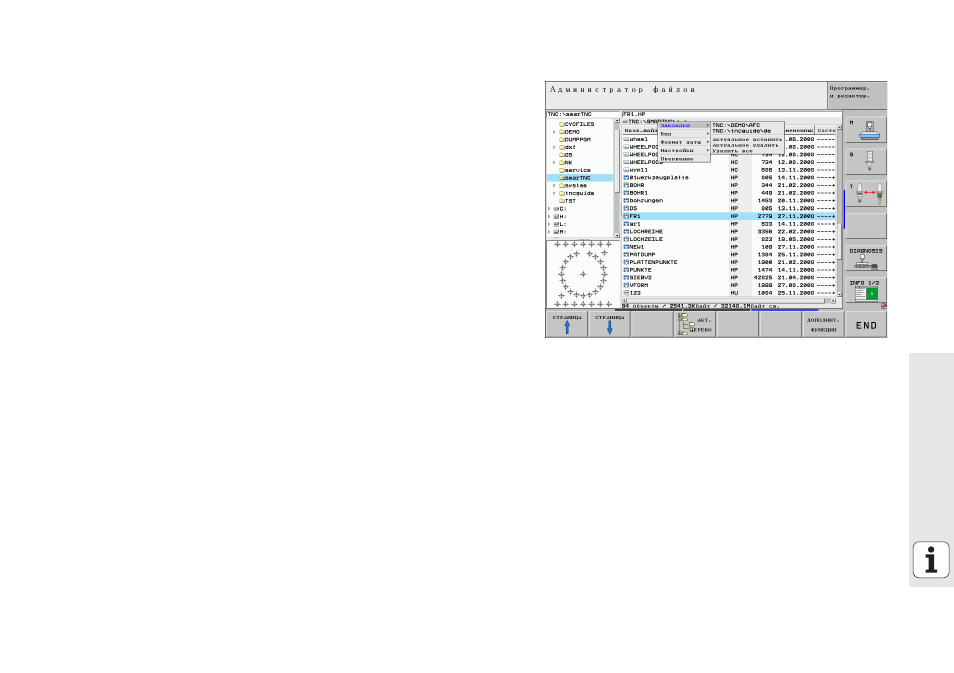Click the page up blue arrow softkey
The width and height of the screenshot is (954, 673).
tap(566, 324)
